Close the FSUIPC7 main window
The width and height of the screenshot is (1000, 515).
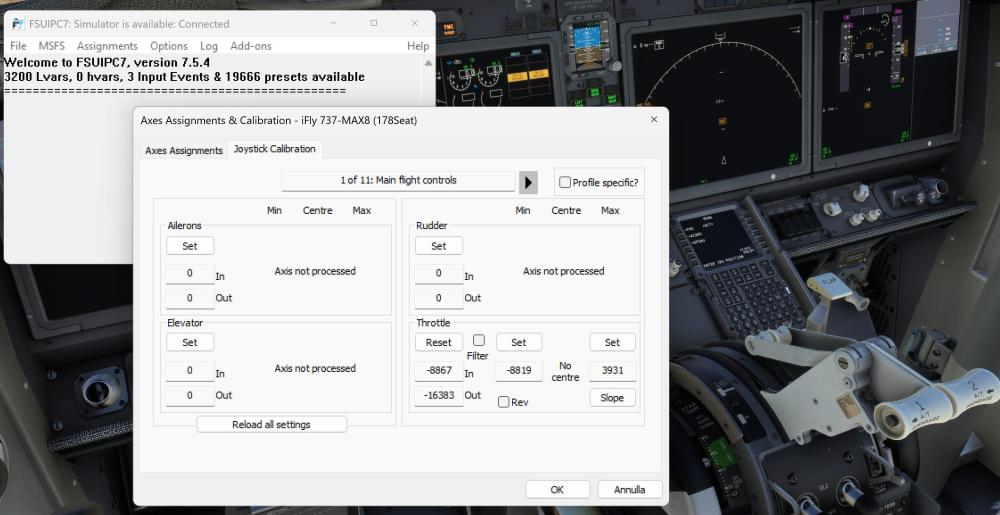[x=415, y=24]
